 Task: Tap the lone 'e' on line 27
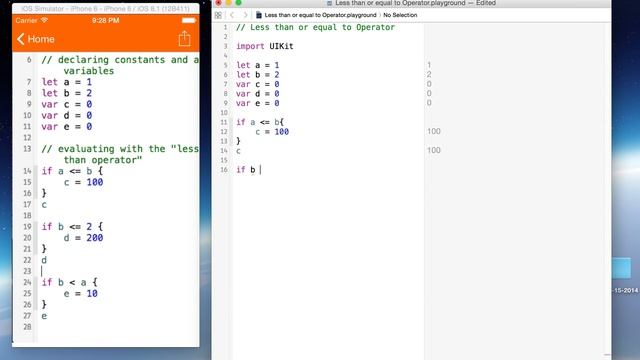click(44, 316)
